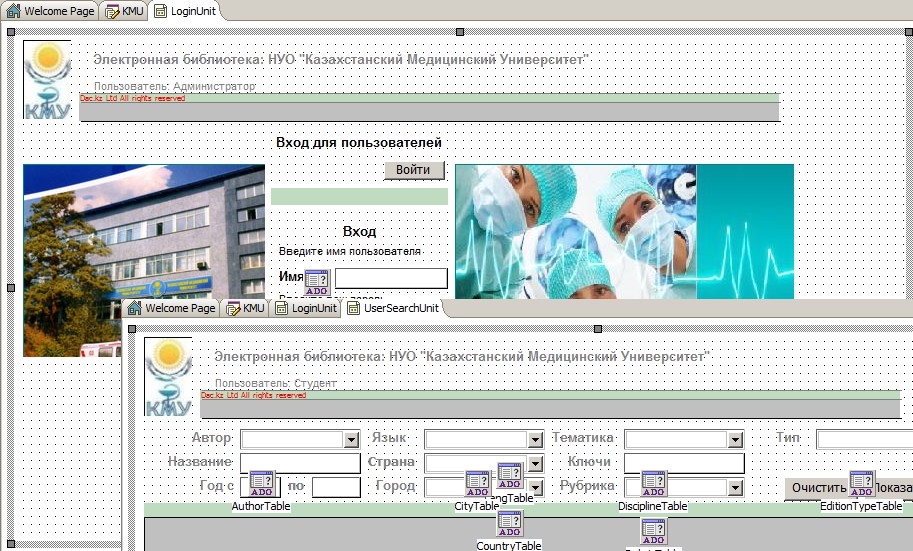Click the Ключи text field
Viewport: 913px width, 551px height.
pyautogui.click(x=684, y=464)
